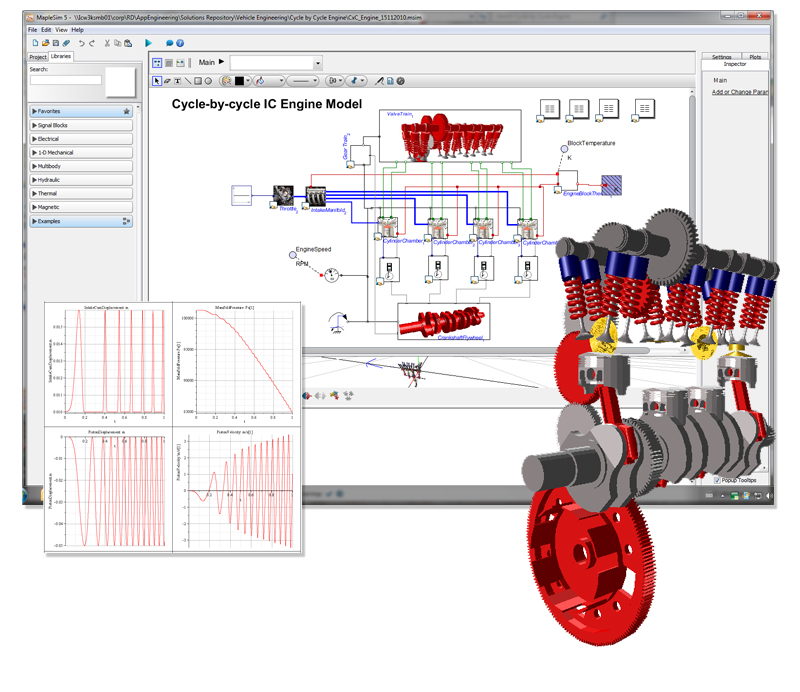Expand the Multibody library palette

(80, 166)
